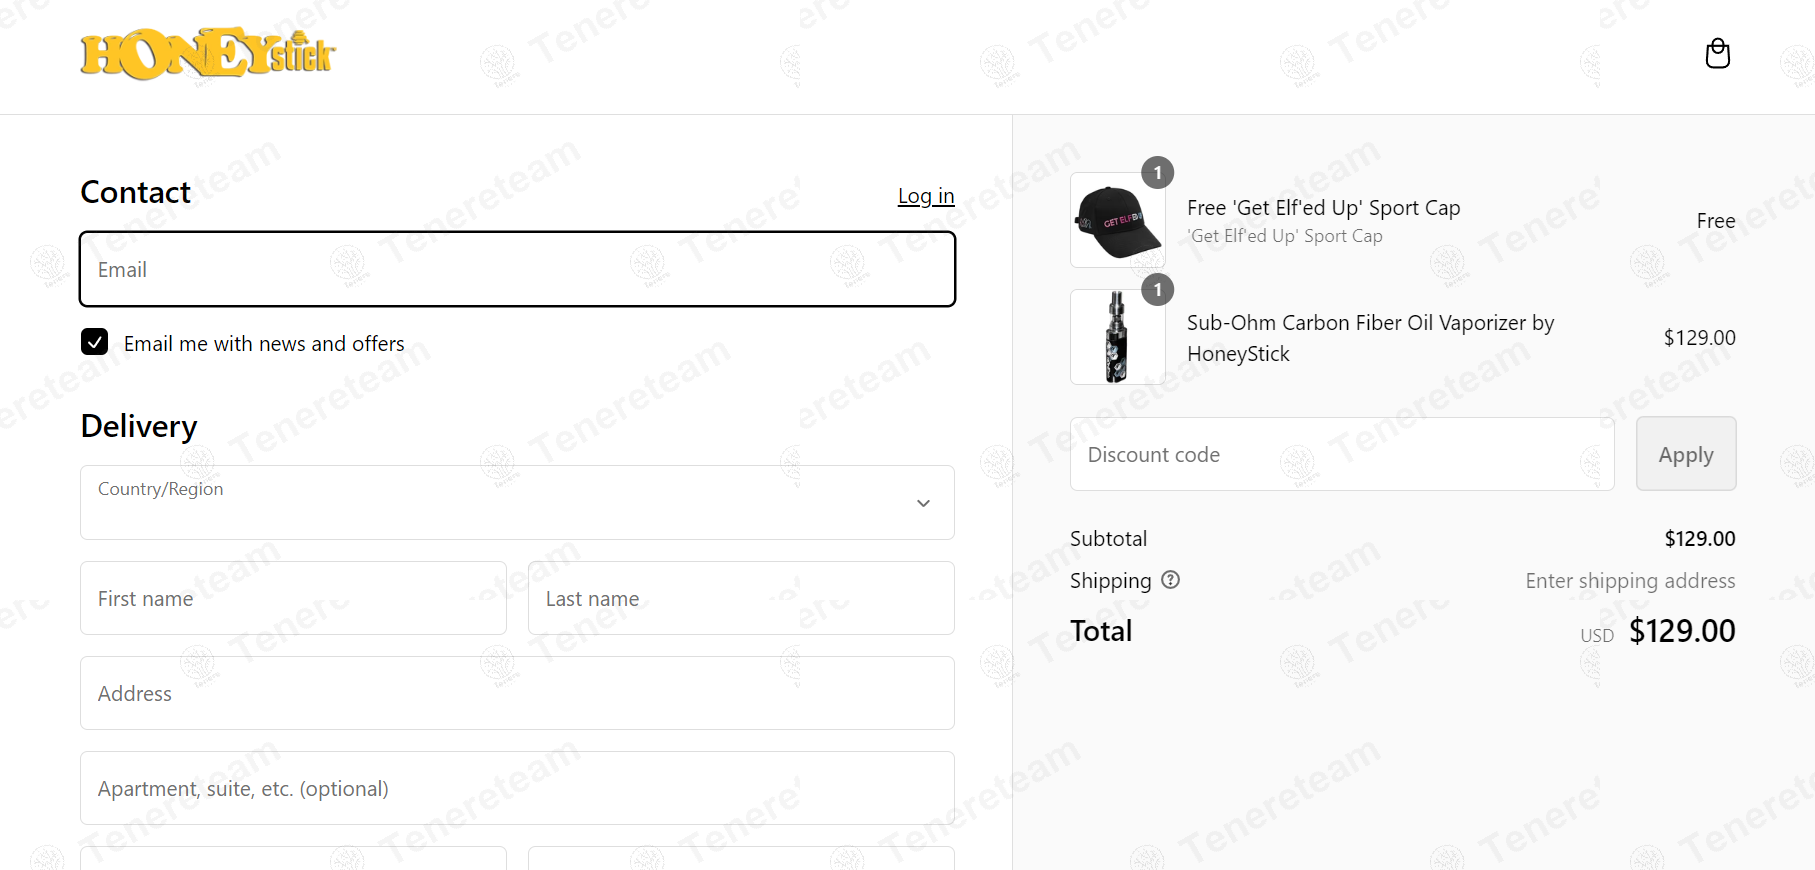Click the Free 'Get Elf'ed Up' Sport Cap title
This screenshot has width=1815, height=870.
point(1323,208)
